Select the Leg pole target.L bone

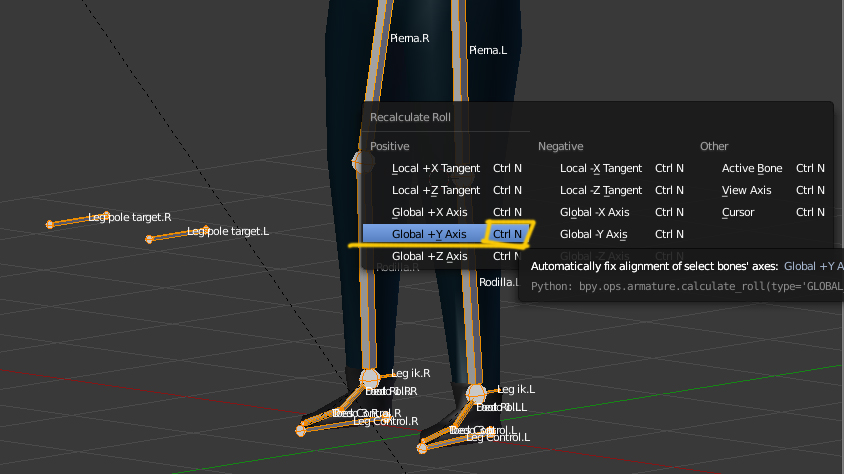(228, 231)
